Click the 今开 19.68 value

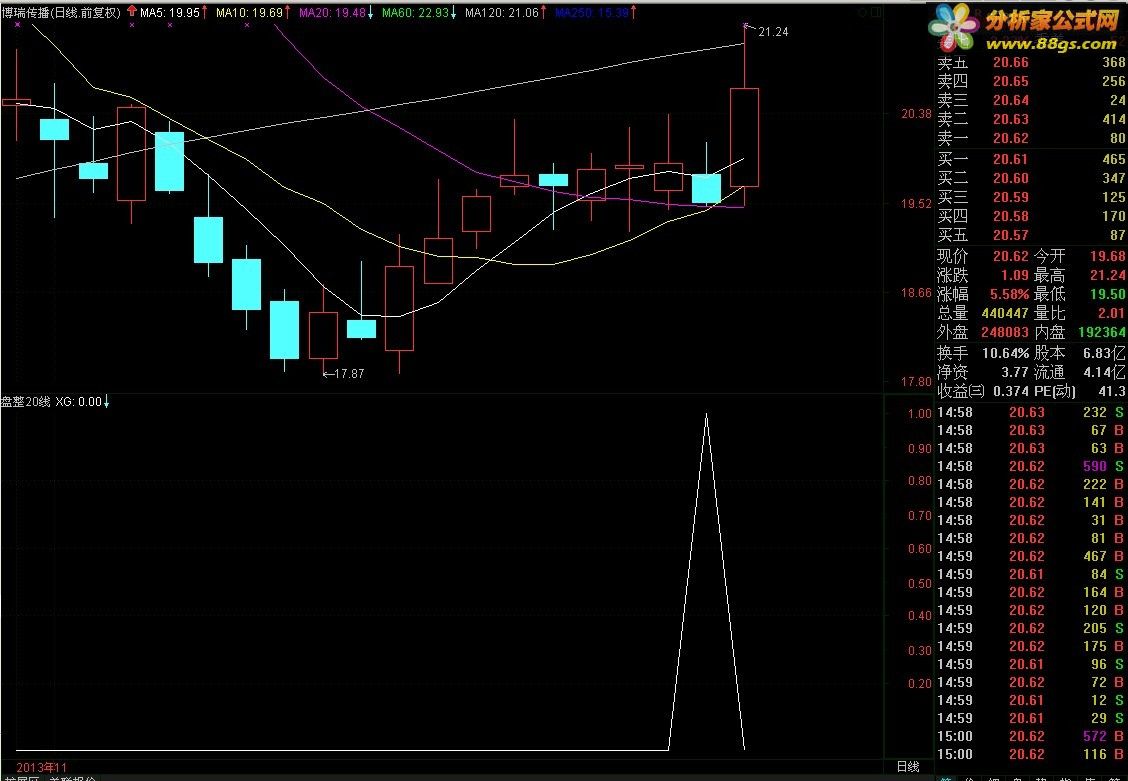point(1108,256)
